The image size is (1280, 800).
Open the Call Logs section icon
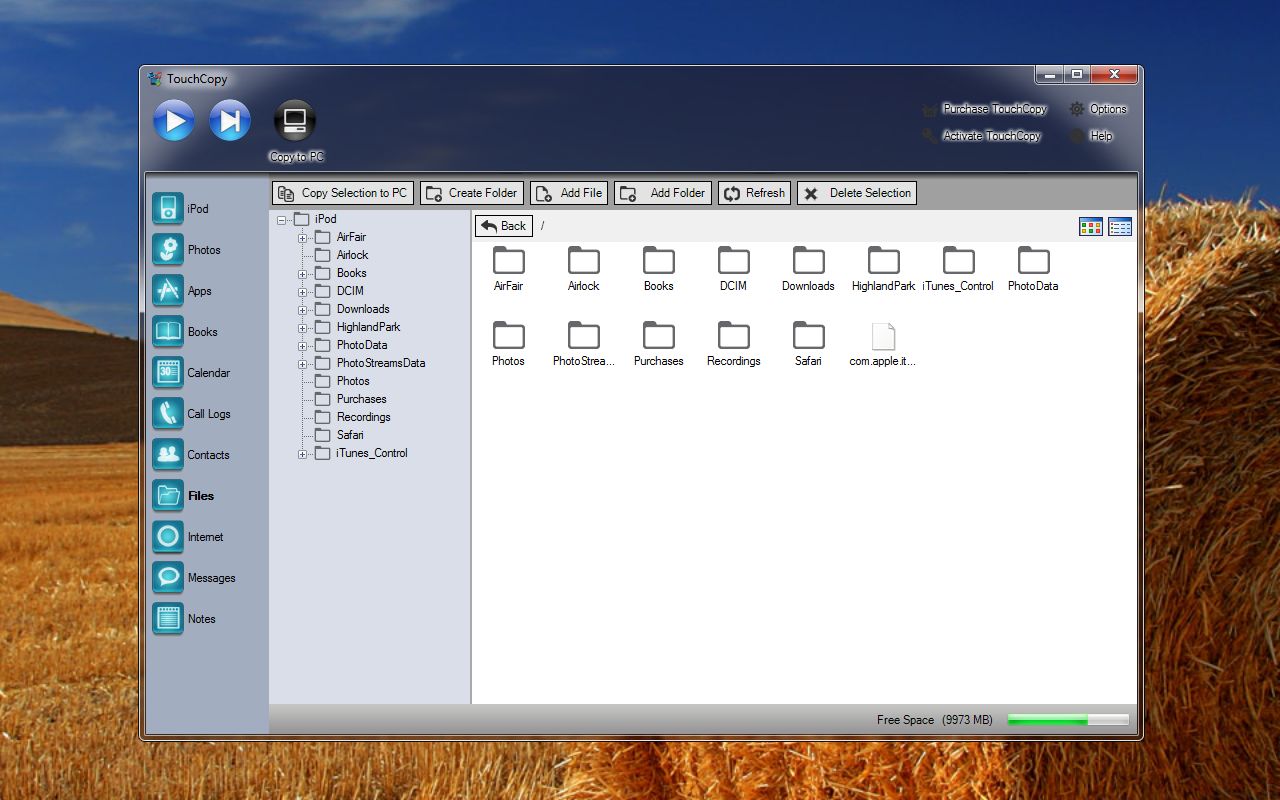(x=168, y=414)
